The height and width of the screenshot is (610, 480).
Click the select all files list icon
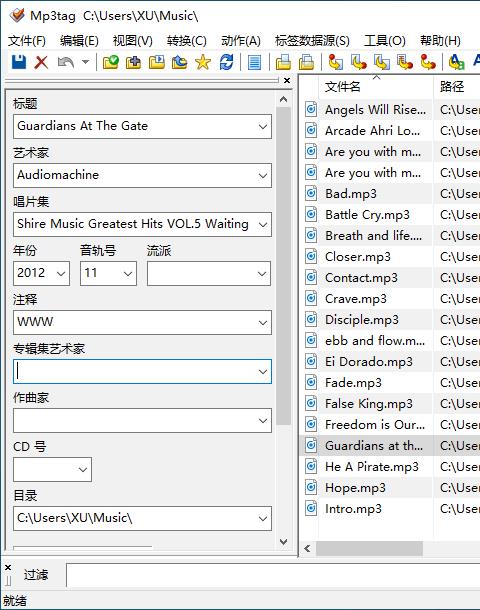point(254,62)
